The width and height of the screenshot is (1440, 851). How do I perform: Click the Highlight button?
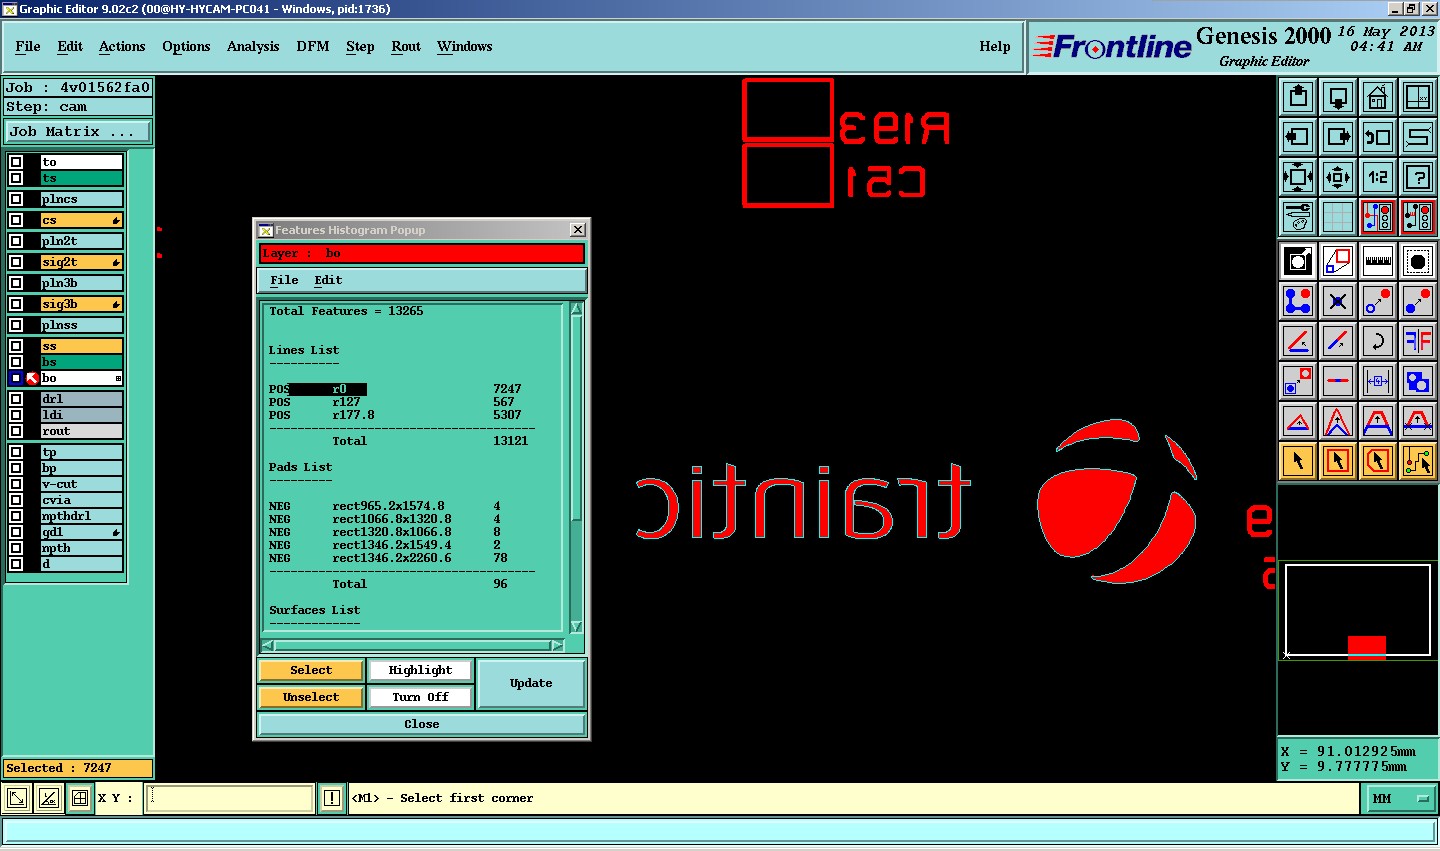coord(420,670)
